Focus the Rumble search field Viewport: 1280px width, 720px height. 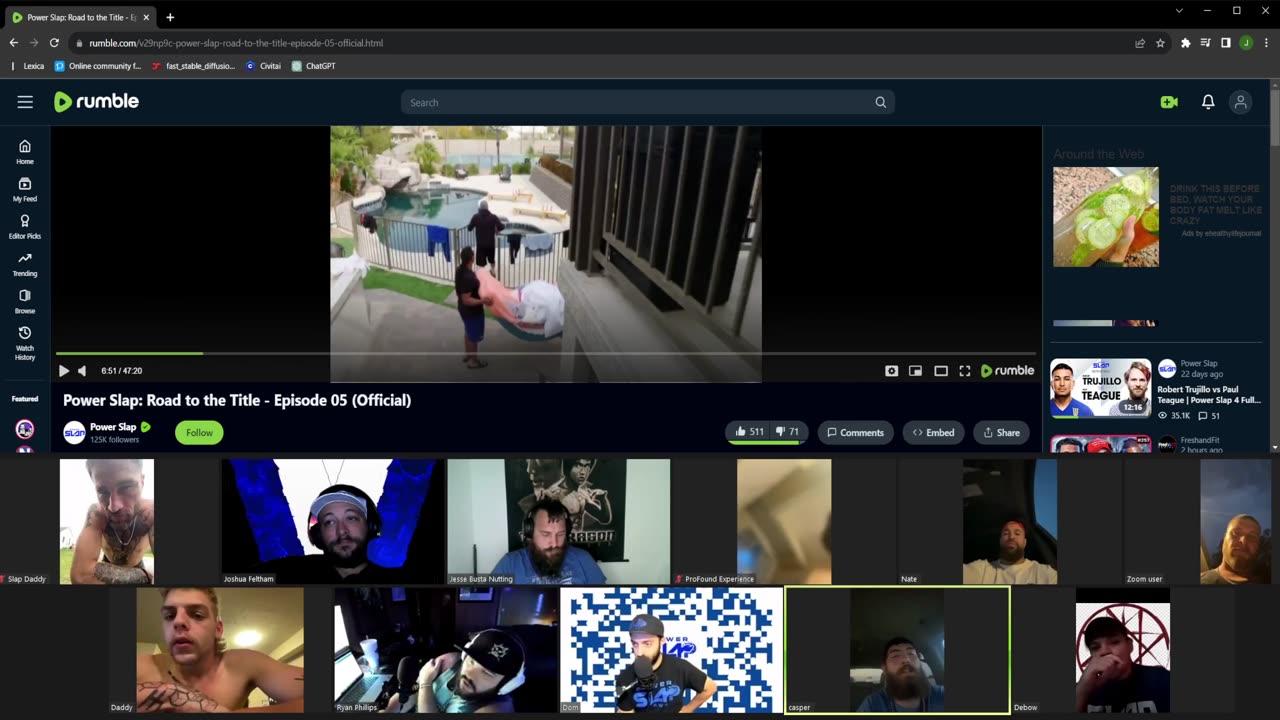[647, 102]
